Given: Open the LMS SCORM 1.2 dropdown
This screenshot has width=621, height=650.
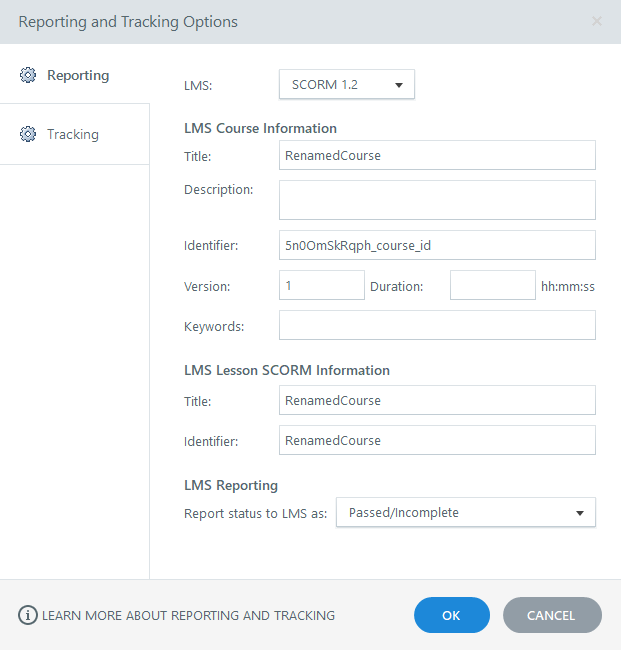Looking at the screenshot, I should [x=346, y=85].
